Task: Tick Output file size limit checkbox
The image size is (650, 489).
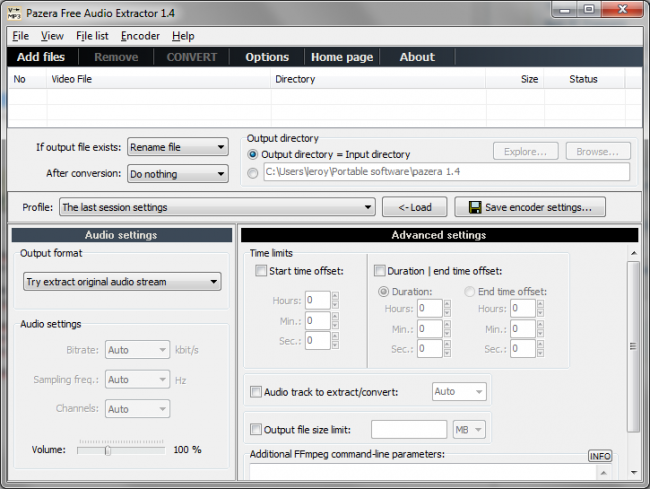Action: click(x=256, y=429)
